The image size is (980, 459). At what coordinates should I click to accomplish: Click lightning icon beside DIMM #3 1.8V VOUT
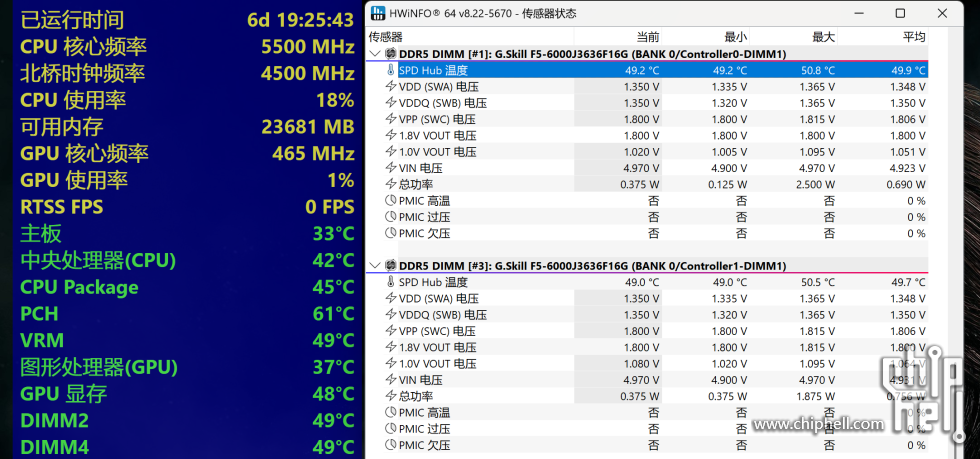(x=391, y=347)
